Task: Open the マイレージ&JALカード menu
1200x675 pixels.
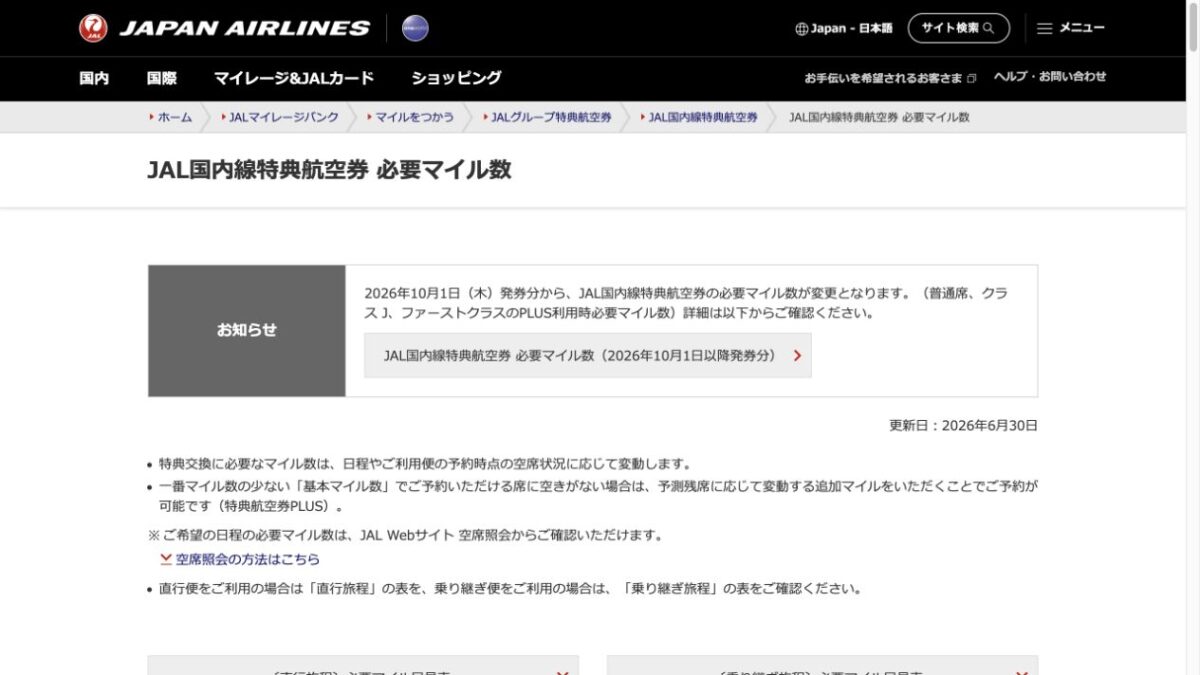Action: click(293, 78)
